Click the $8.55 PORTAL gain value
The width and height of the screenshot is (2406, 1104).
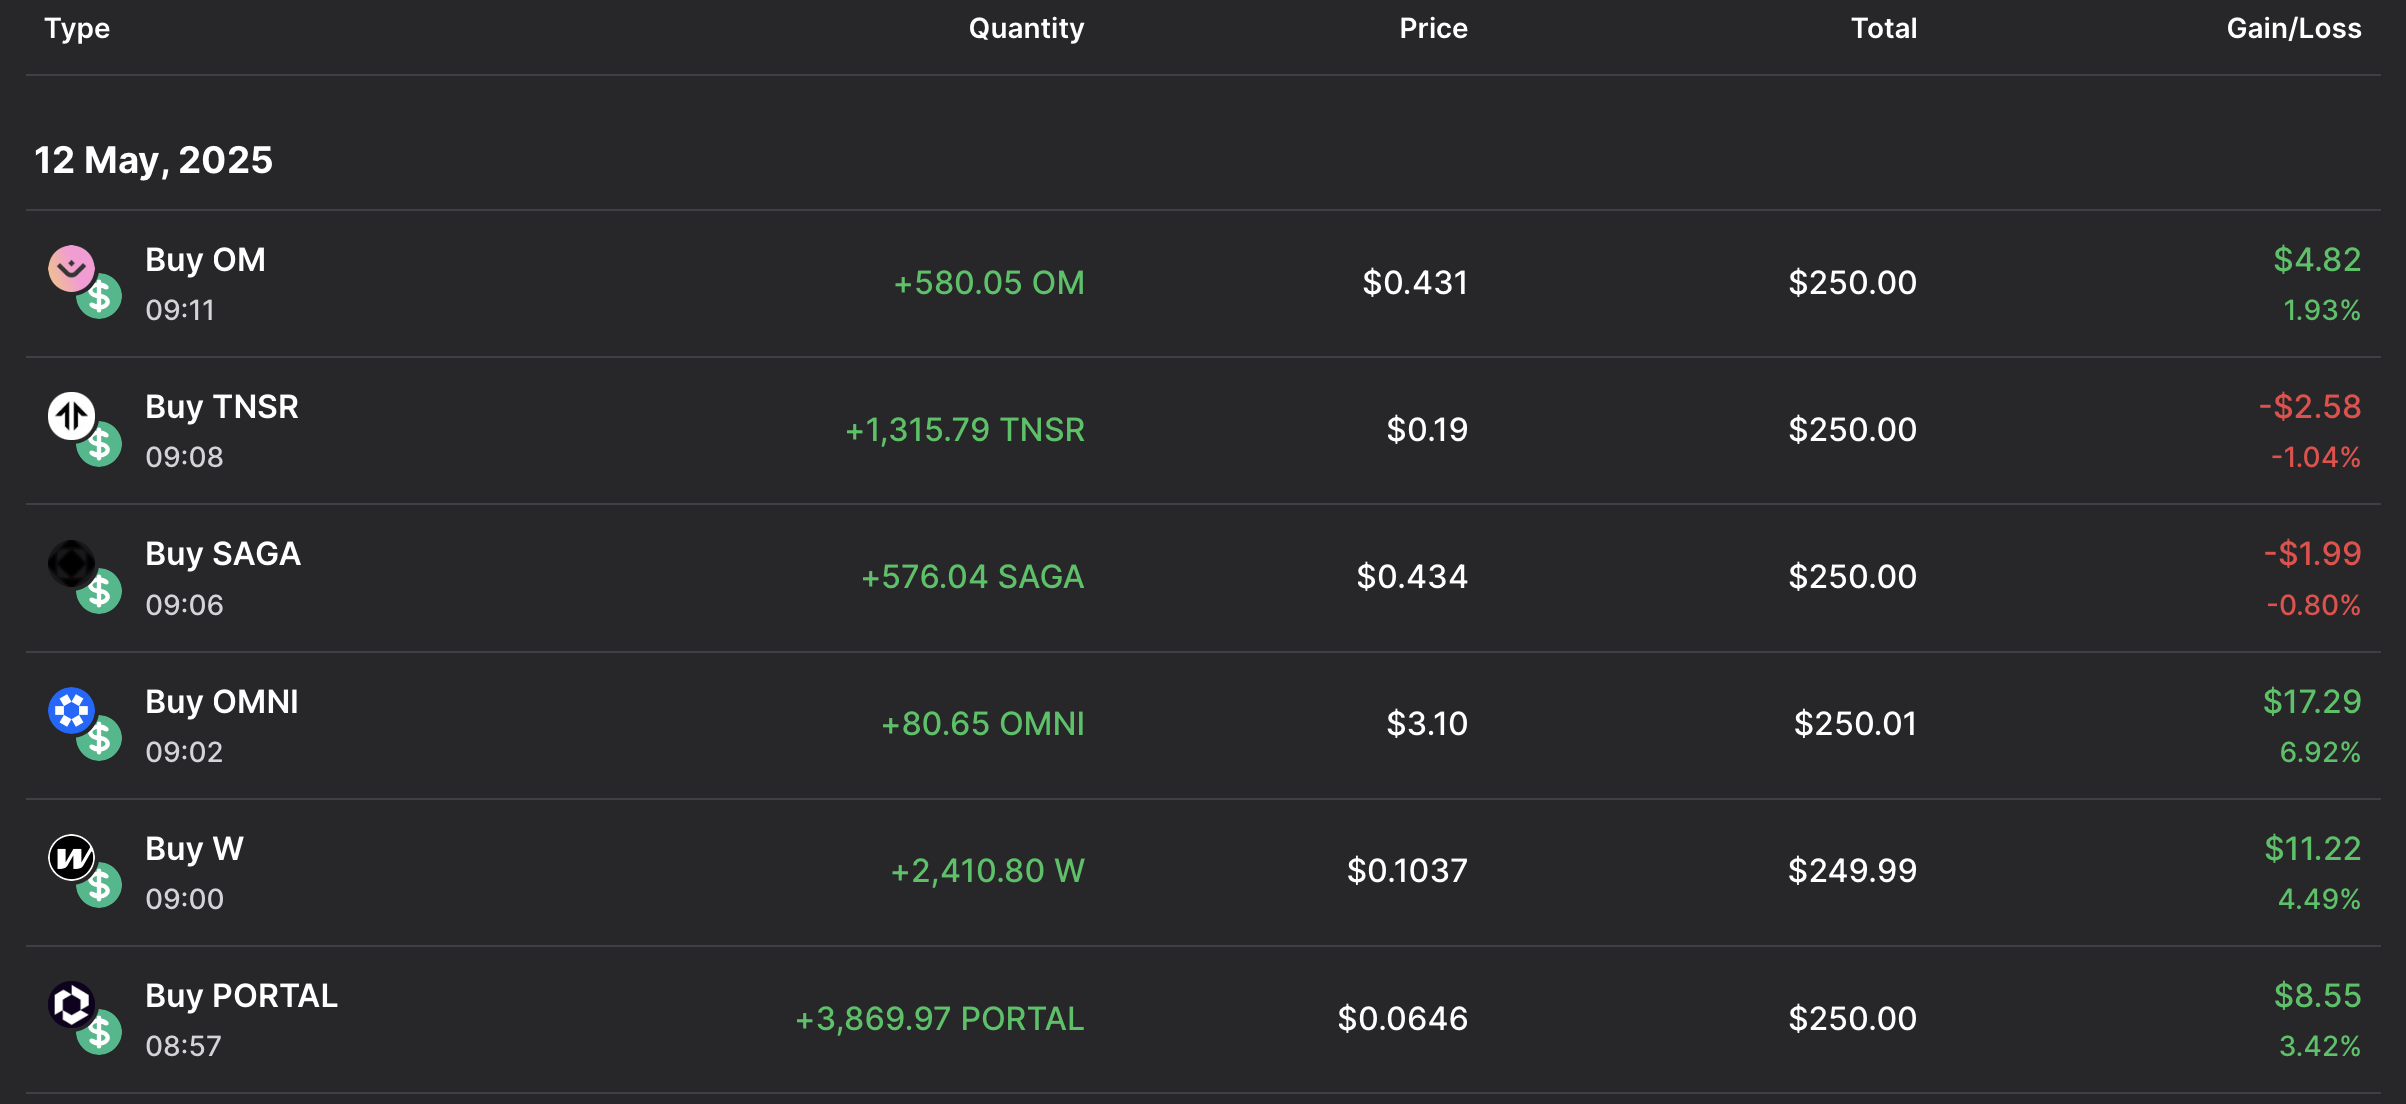[x=2316, y=996]
